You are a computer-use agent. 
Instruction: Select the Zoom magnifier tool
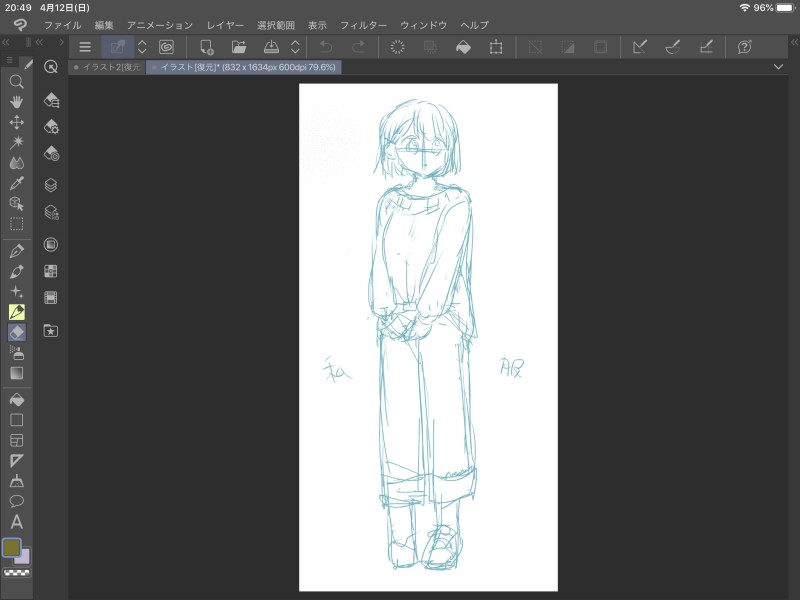click(x=16, y=82)
